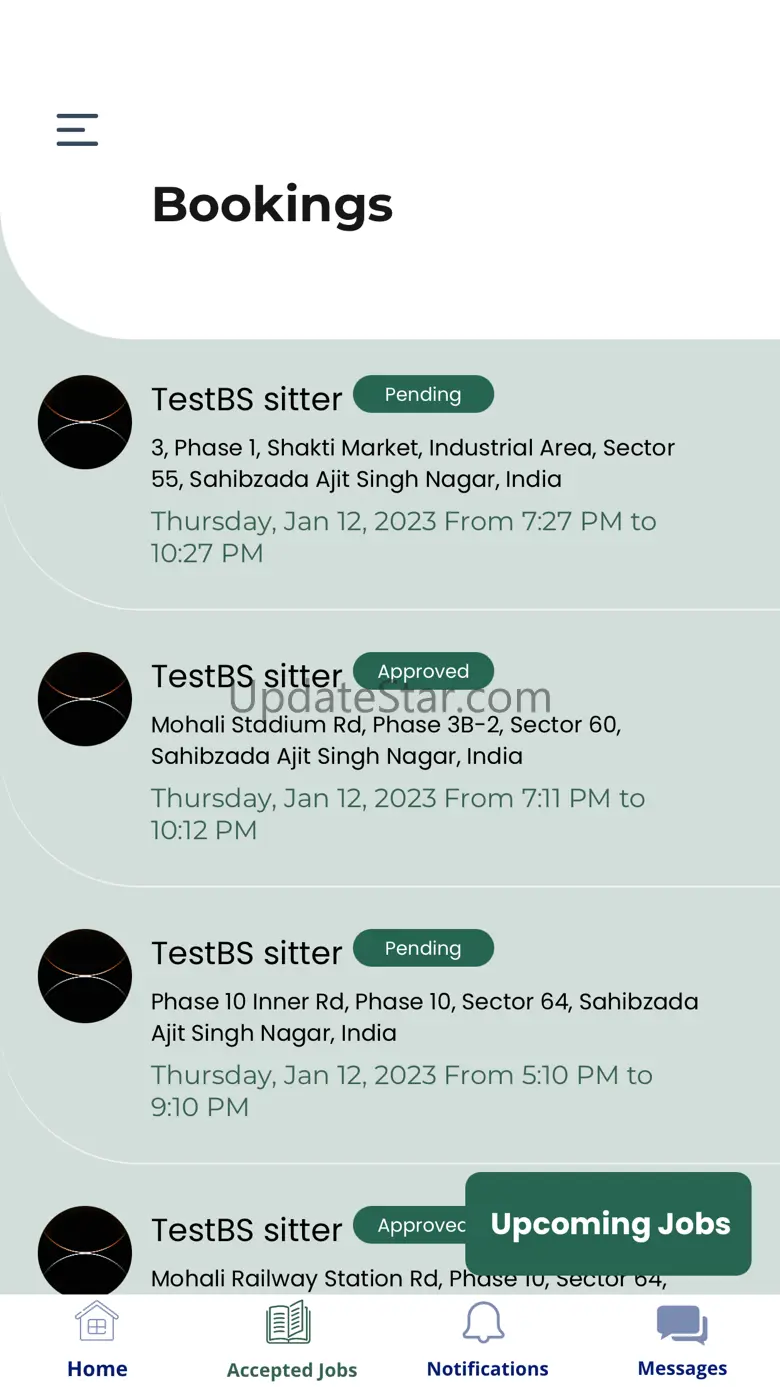Screen dimensions: 780x1387
Task: Open booking at Shakti Market address
Action: 412,463
